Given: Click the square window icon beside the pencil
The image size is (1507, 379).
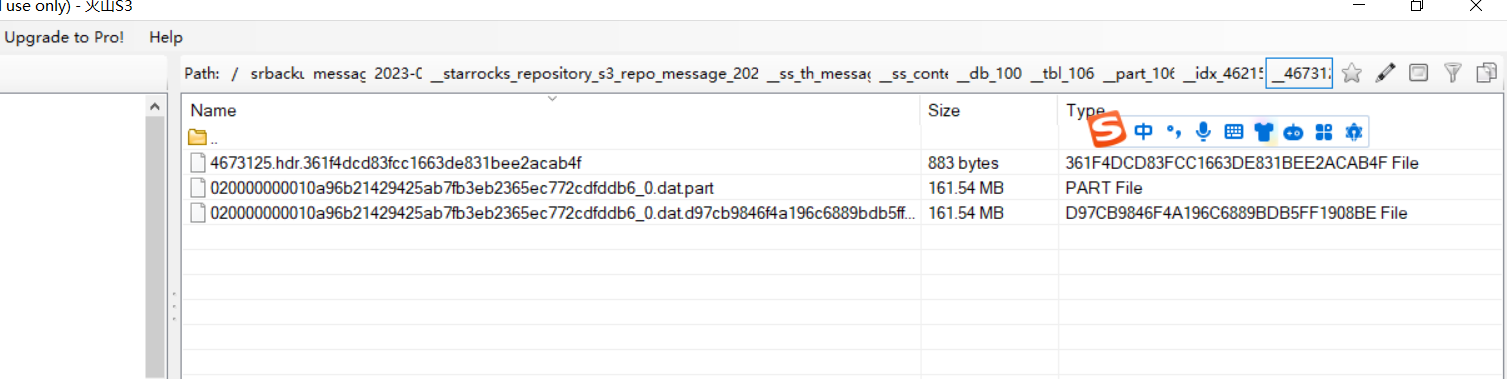Looking at the screenshot, I should [1418, 73].
